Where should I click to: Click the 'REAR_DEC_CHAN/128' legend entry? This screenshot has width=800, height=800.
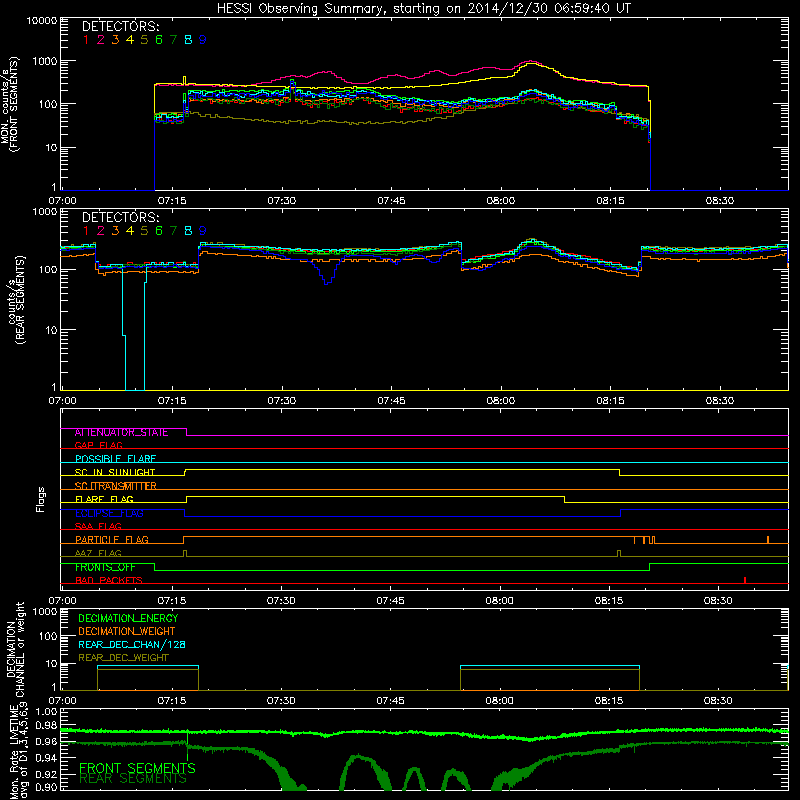point(132,645)
